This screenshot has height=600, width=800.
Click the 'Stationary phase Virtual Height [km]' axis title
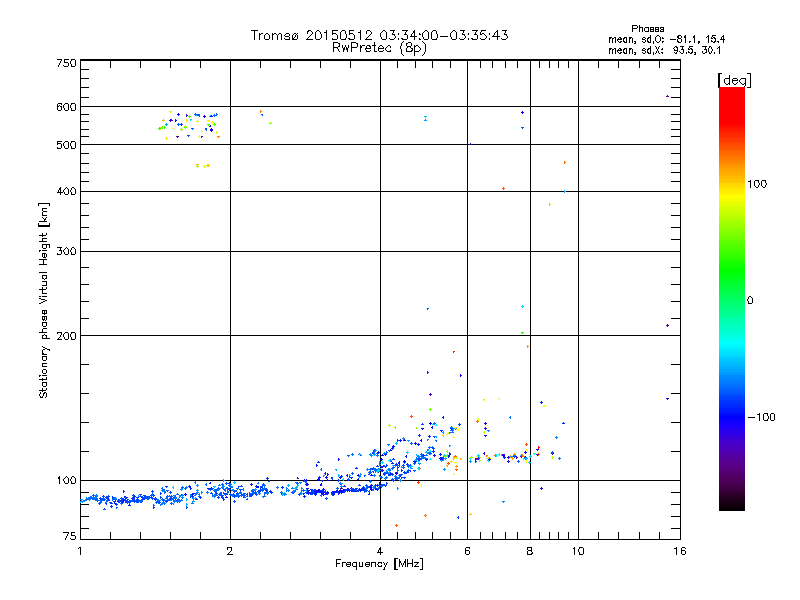tap(44, 300)
